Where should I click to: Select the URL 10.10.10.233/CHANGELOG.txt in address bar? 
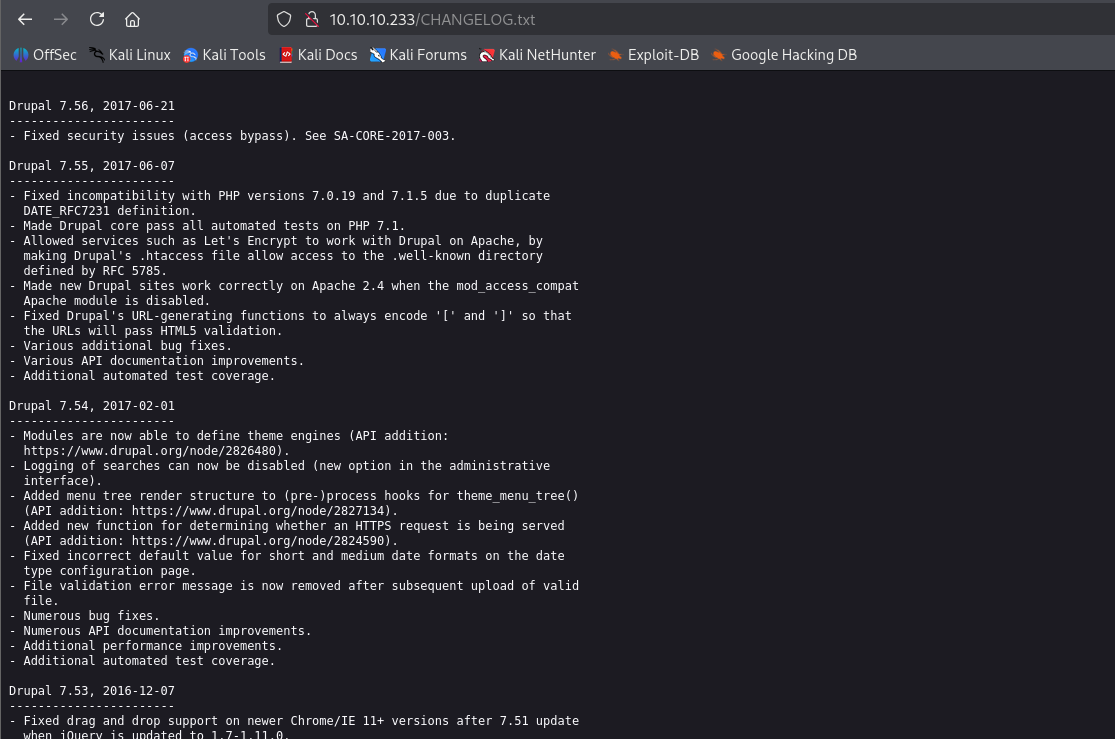coord(432,19)
